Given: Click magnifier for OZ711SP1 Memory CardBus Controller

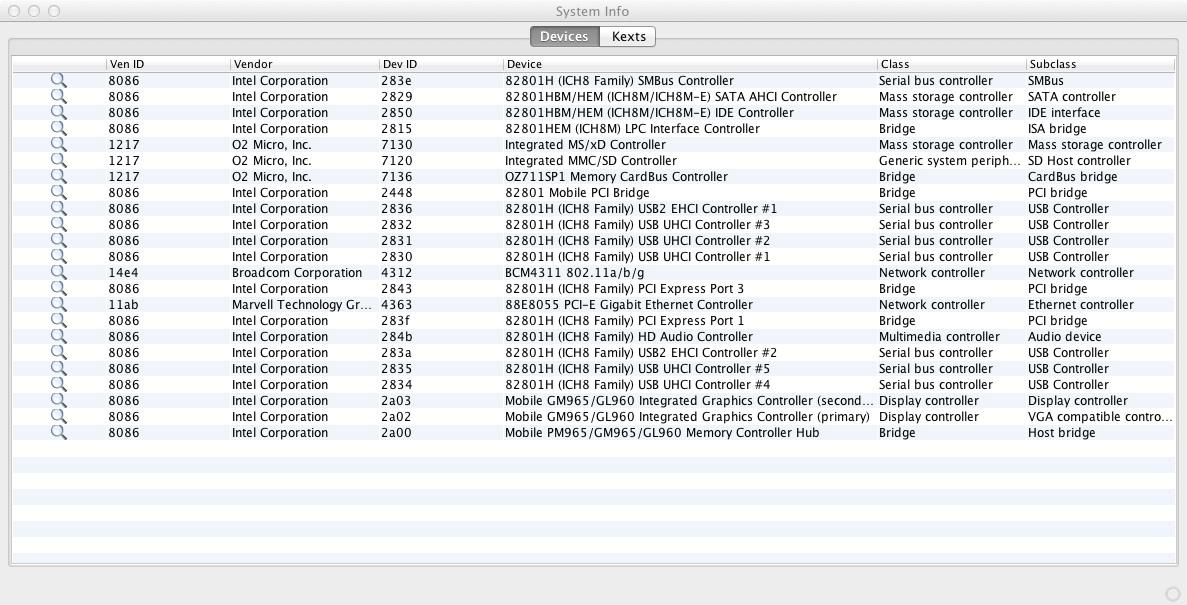Looking at the screenshot, I should [59, 177].
